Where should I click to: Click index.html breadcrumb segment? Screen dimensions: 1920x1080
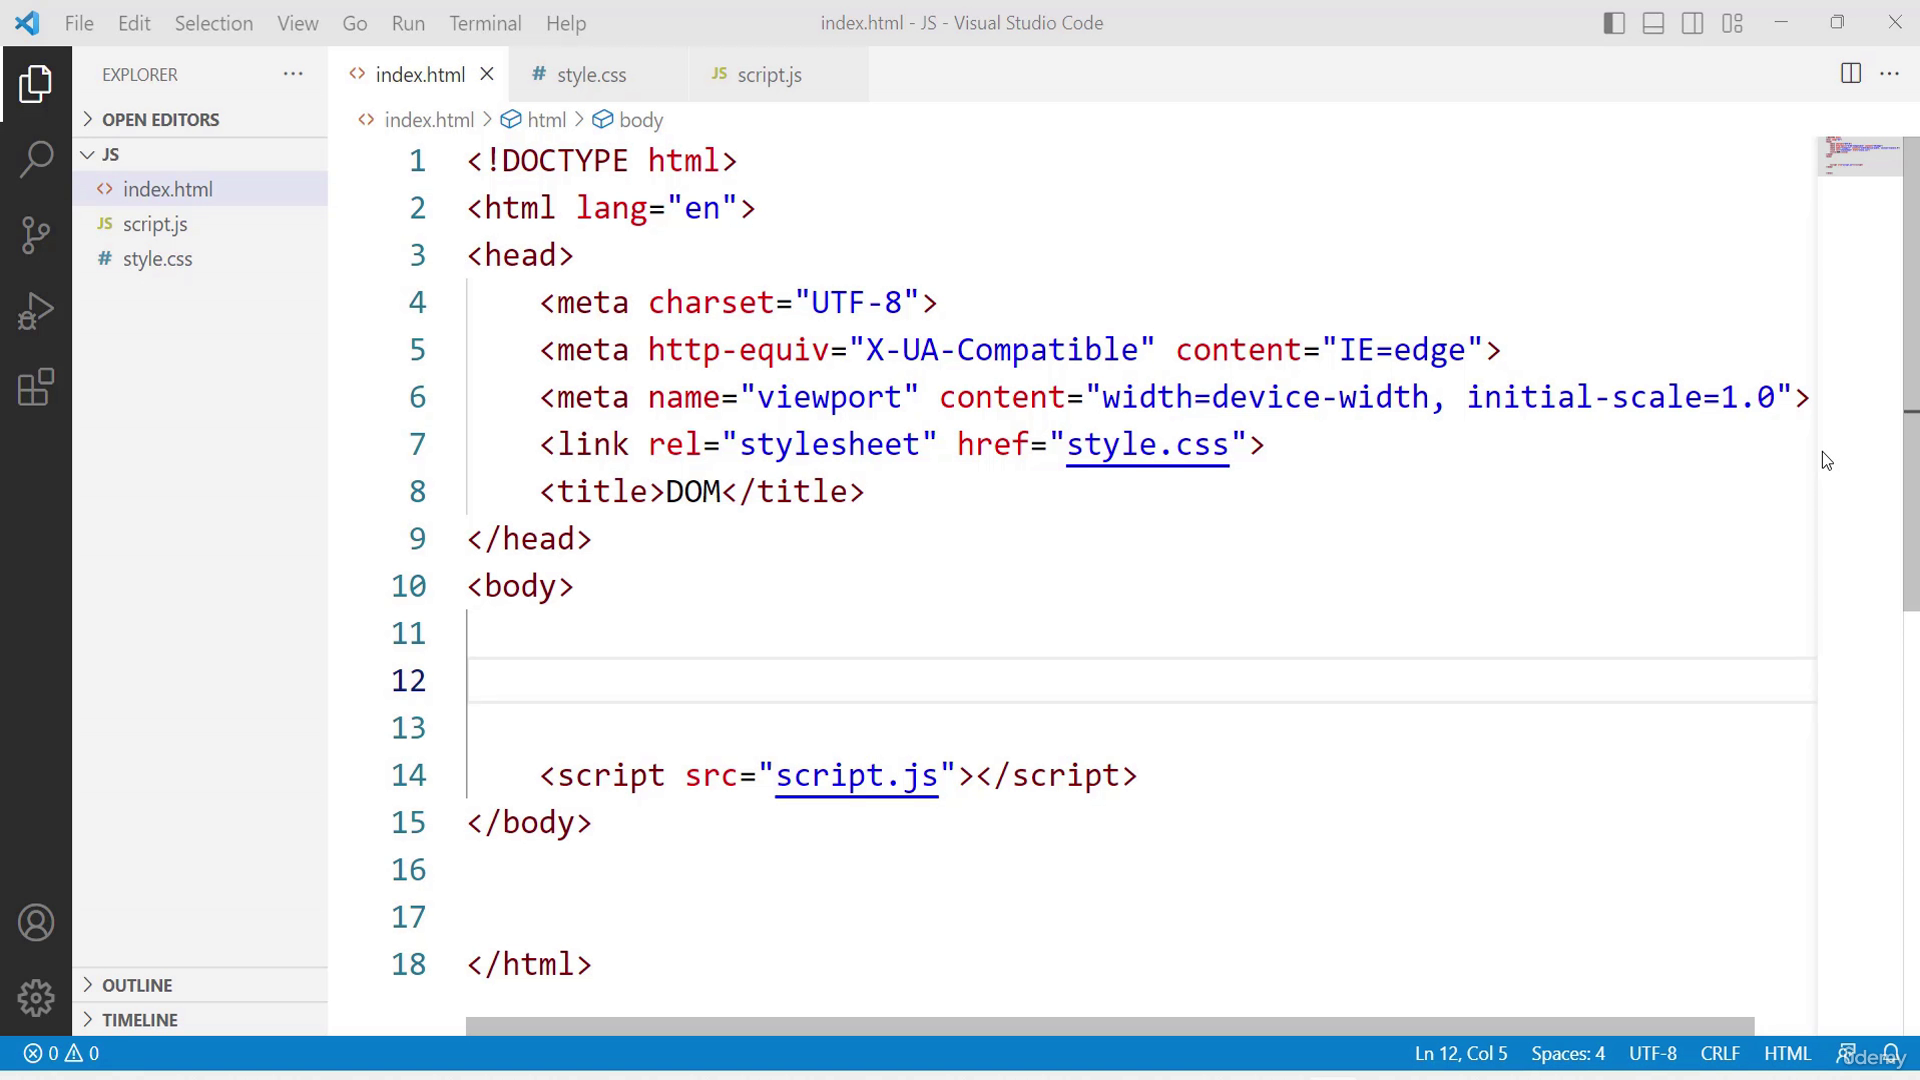(x=416, y=120)
